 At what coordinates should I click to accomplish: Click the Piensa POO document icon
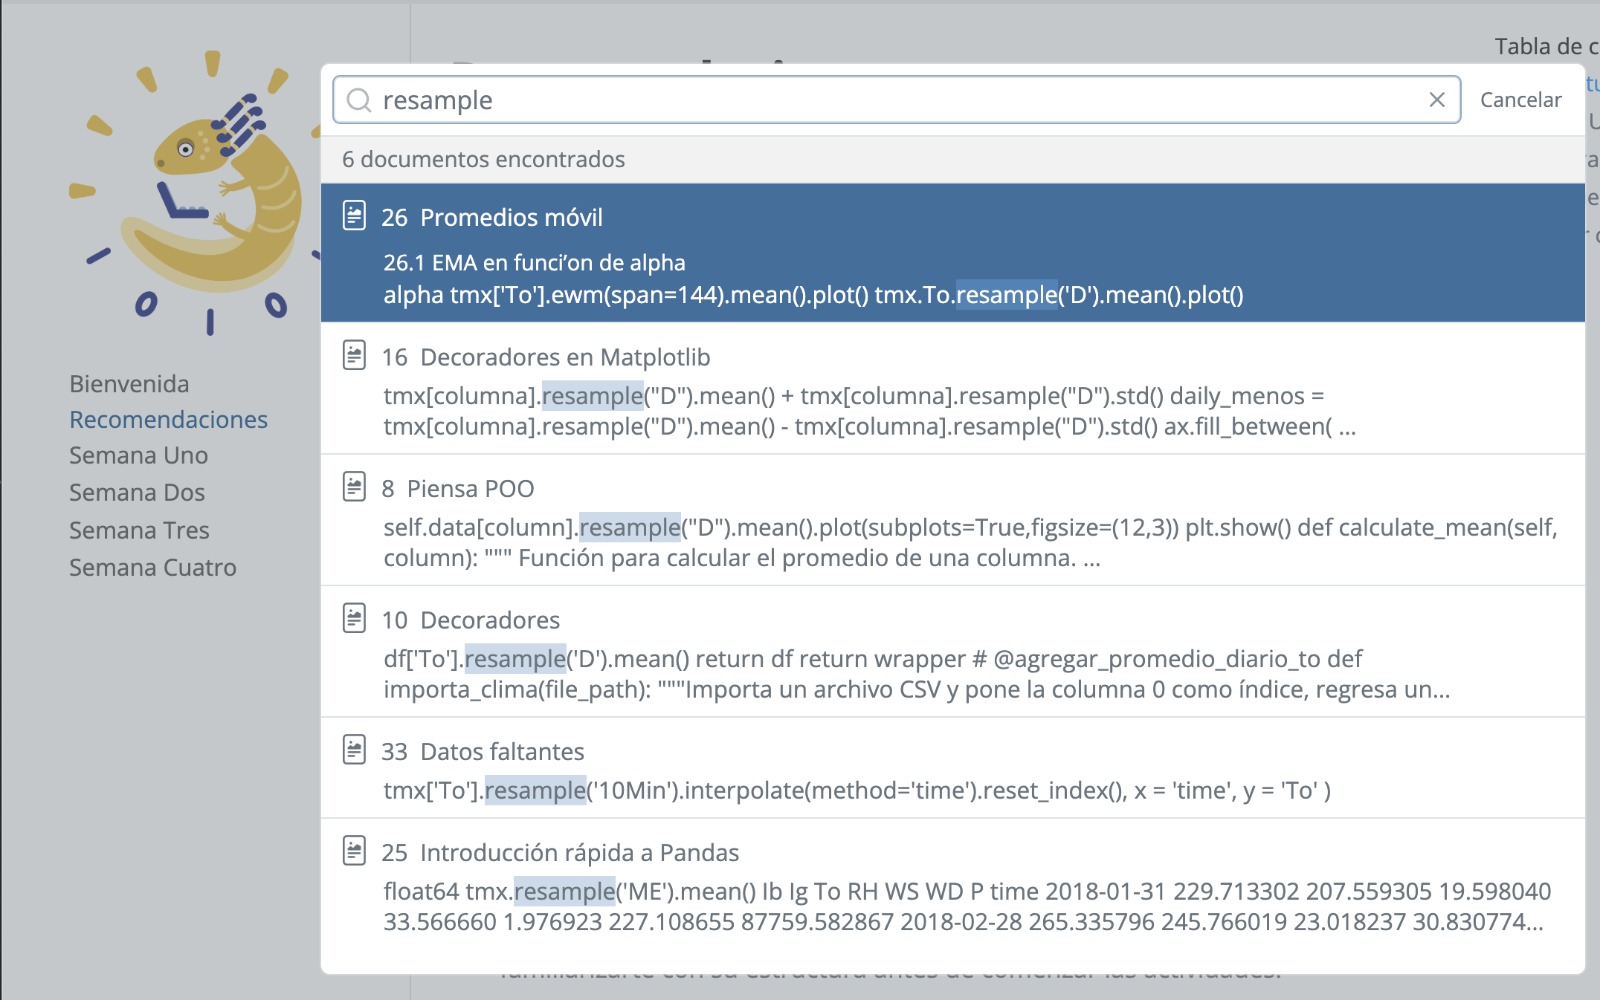pyautogui.click(x=354, y=487)
